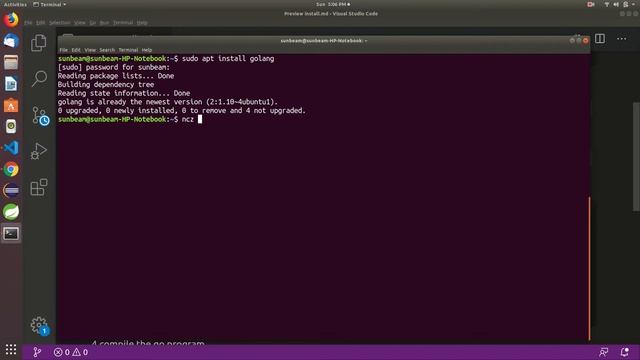640x360 pixels.
Task: Click the screen recording indicator in top bar
Action: [591, 4]
